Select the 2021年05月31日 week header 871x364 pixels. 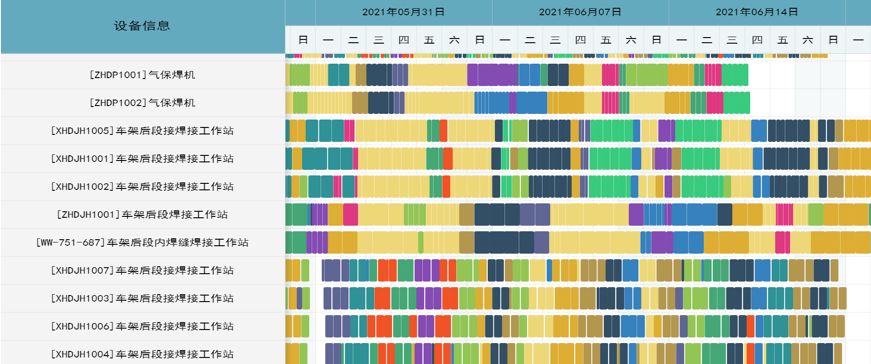(x=403, y=12)
